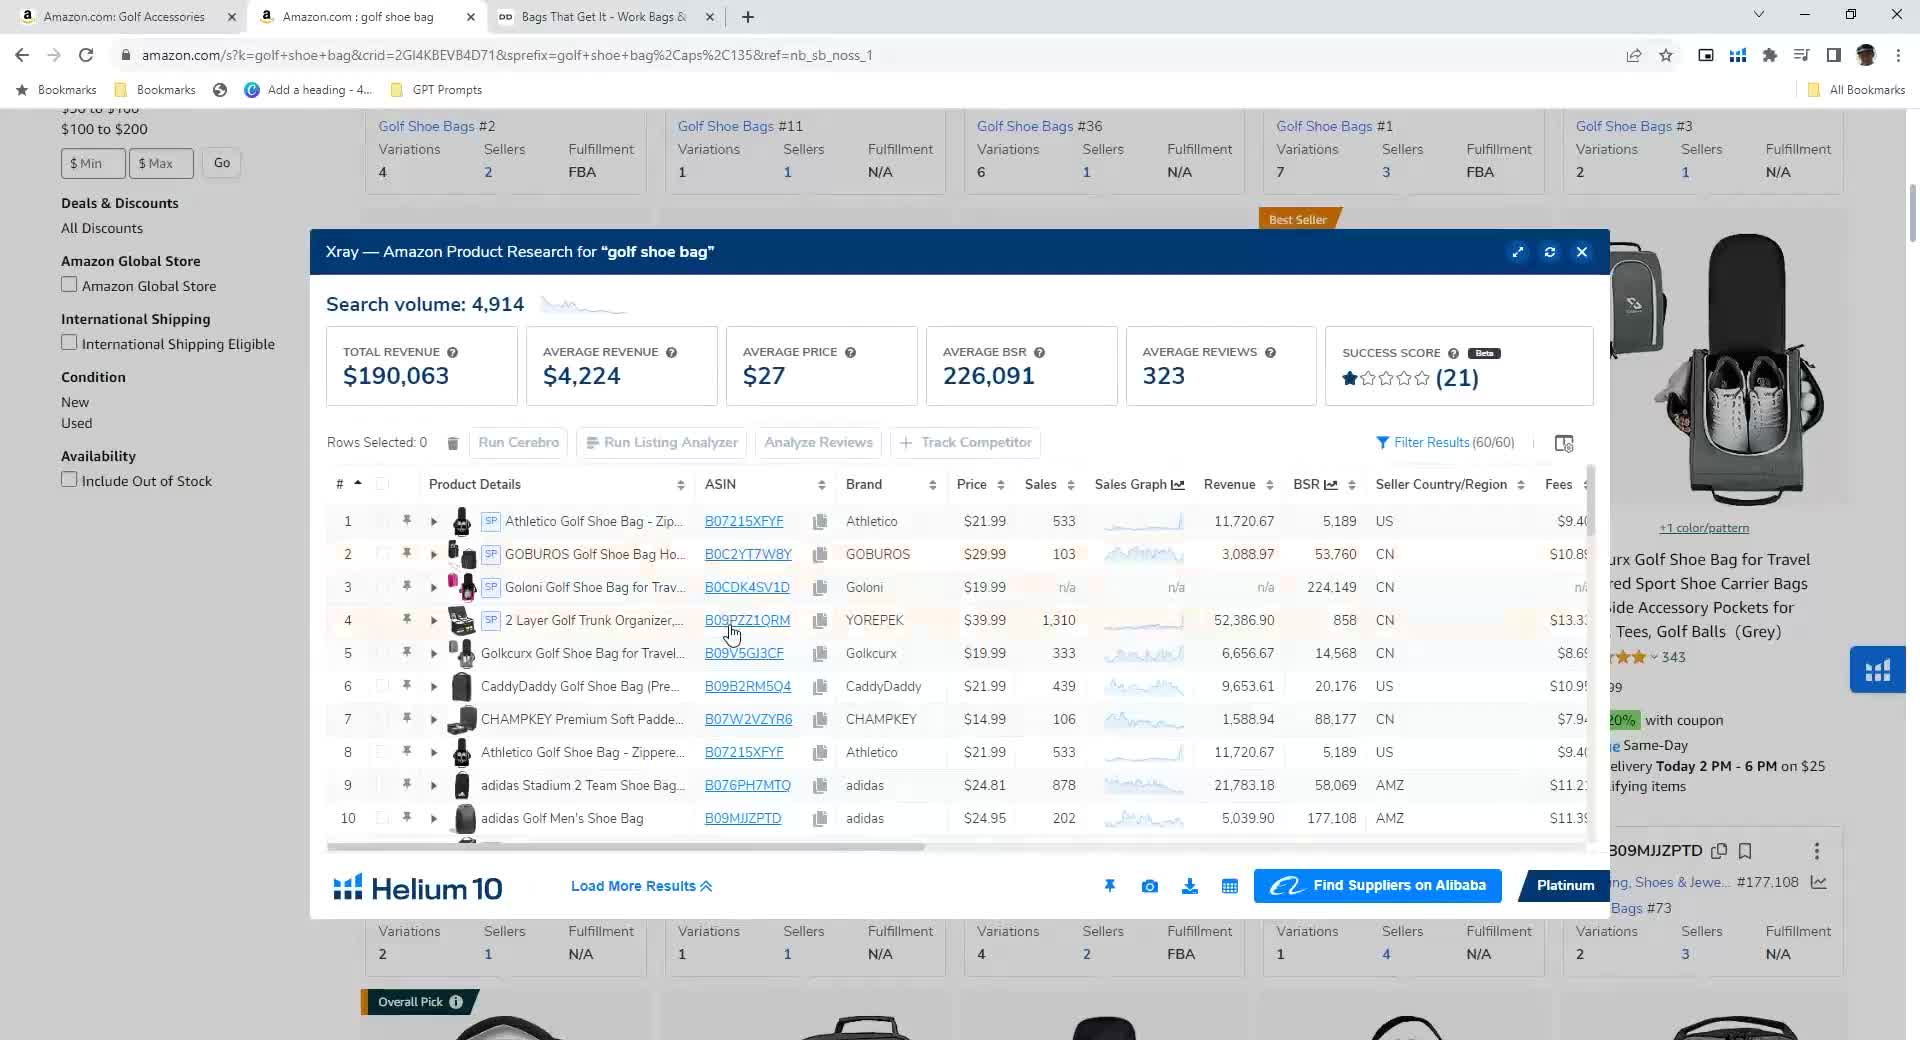Pin the Golkcurx Golf Shoe Bag row

click(x=407, y=652)
